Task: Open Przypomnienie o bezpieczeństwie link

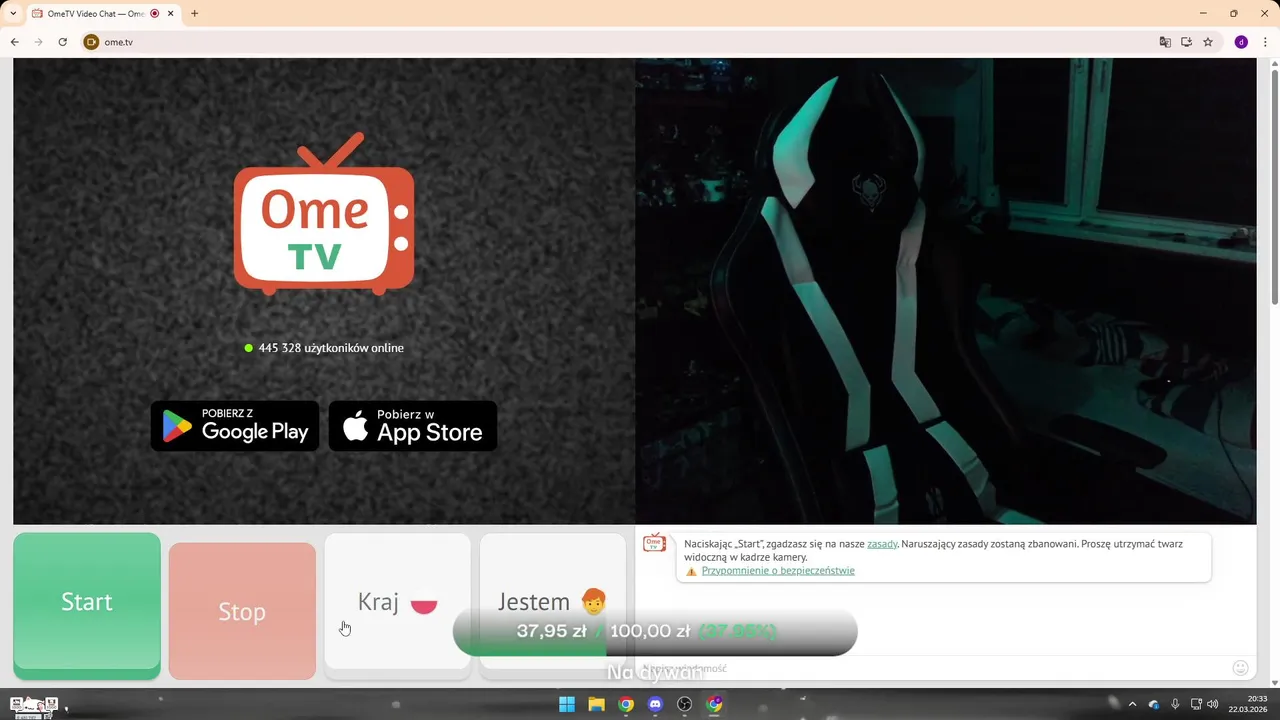Action: point(778,571)
